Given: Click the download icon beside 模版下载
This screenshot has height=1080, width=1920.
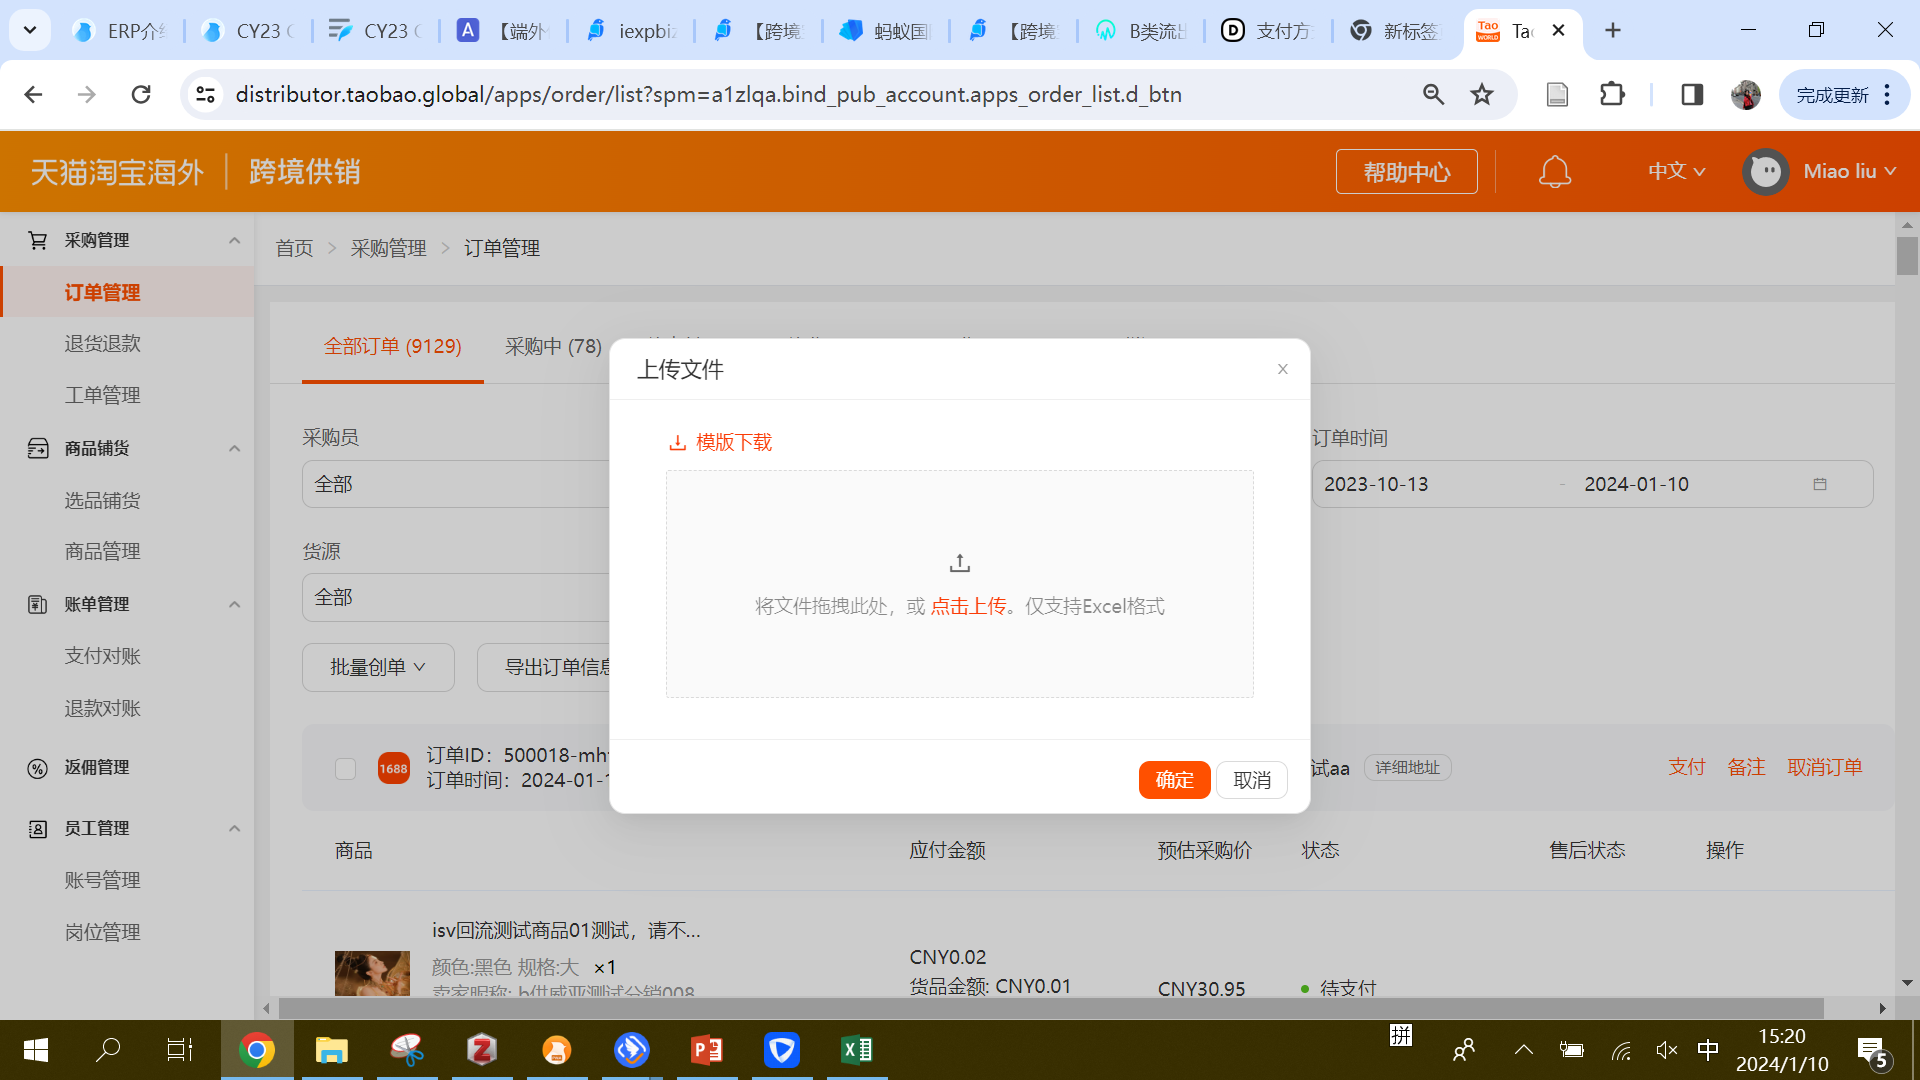Looking at the screenshot, I should click(x=676, y=441).
